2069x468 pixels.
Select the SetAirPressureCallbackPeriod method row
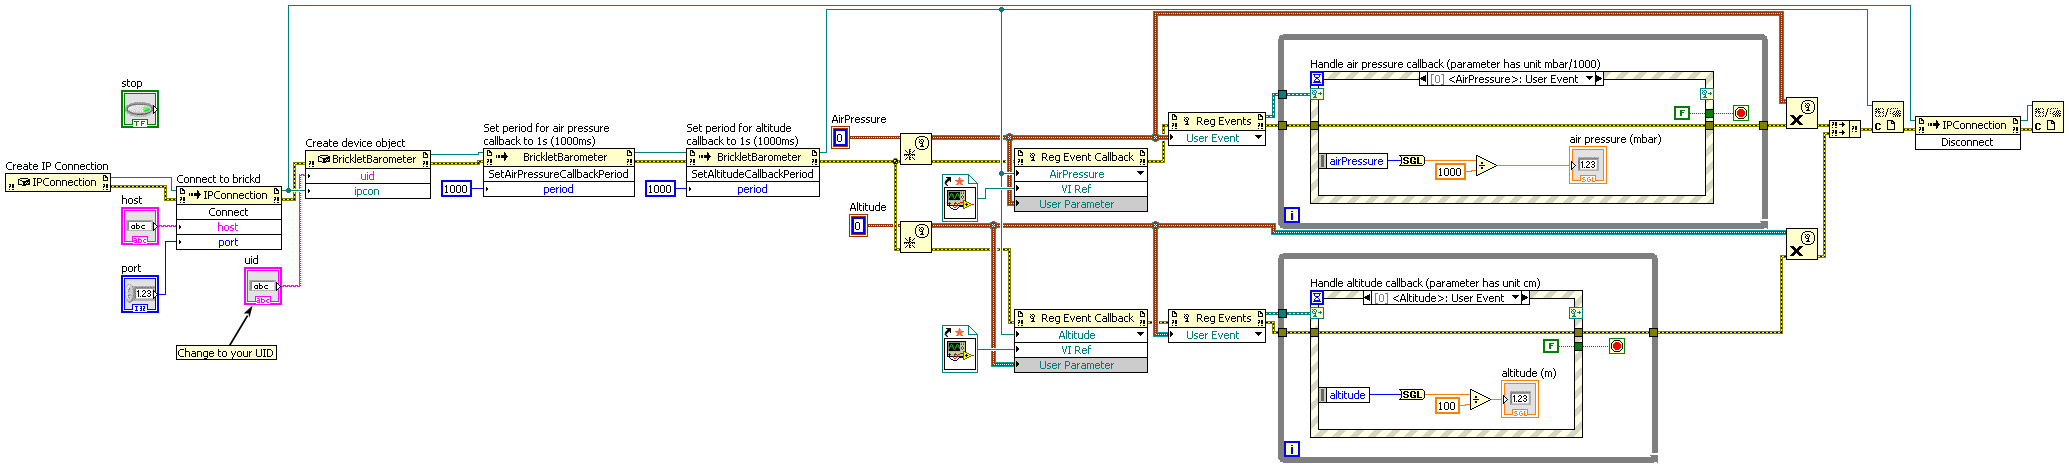pos(558,174)
